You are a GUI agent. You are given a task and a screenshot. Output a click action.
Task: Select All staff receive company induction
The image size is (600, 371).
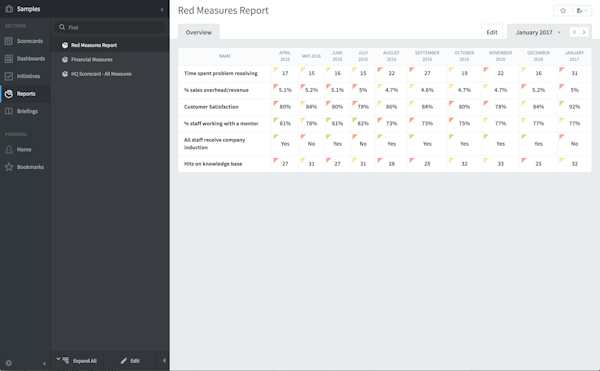215,144
